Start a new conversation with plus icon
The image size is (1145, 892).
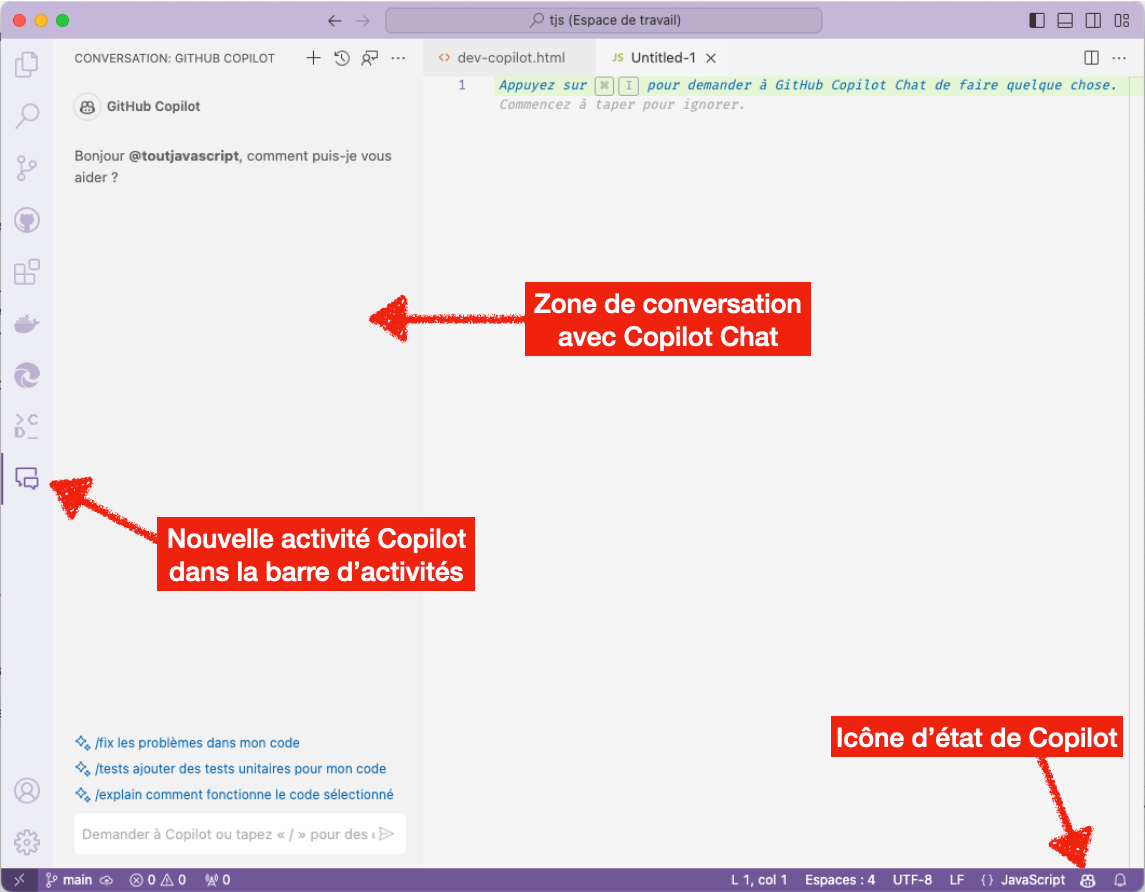click(313, 58)
